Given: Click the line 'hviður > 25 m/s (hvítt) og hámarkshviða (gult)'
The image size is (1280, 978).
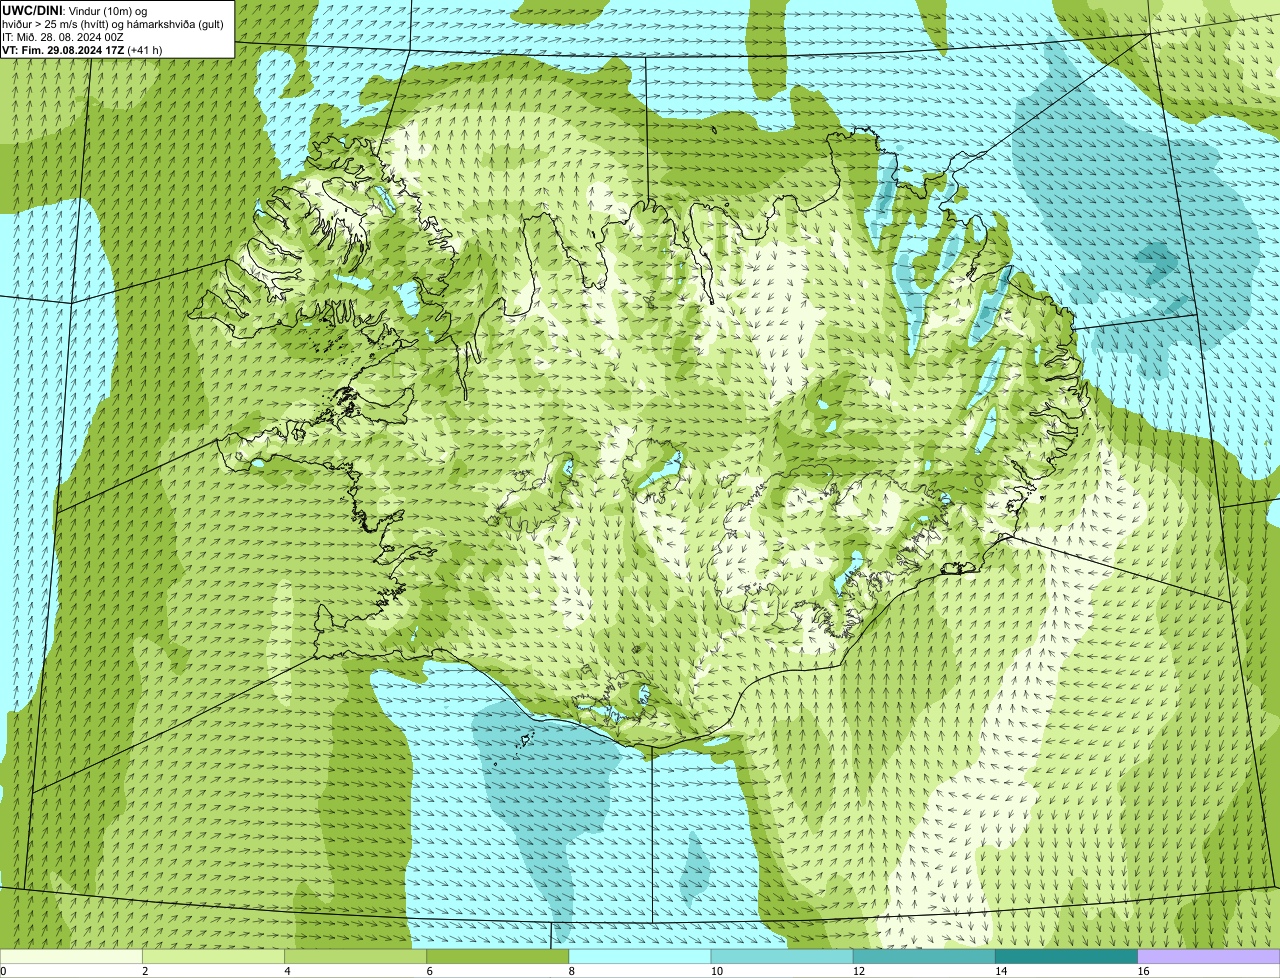Looking at the screenshot, I should tap(113, 23).
